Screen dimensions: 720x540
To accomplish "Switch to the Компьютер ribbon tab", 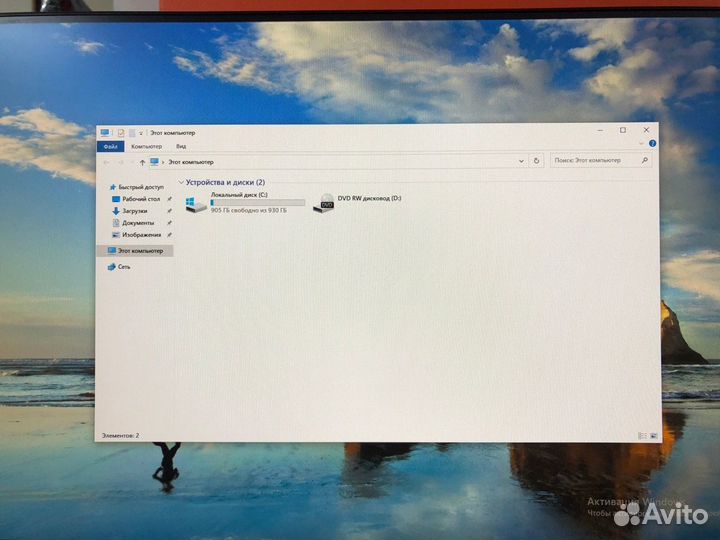I will (146, 146).
